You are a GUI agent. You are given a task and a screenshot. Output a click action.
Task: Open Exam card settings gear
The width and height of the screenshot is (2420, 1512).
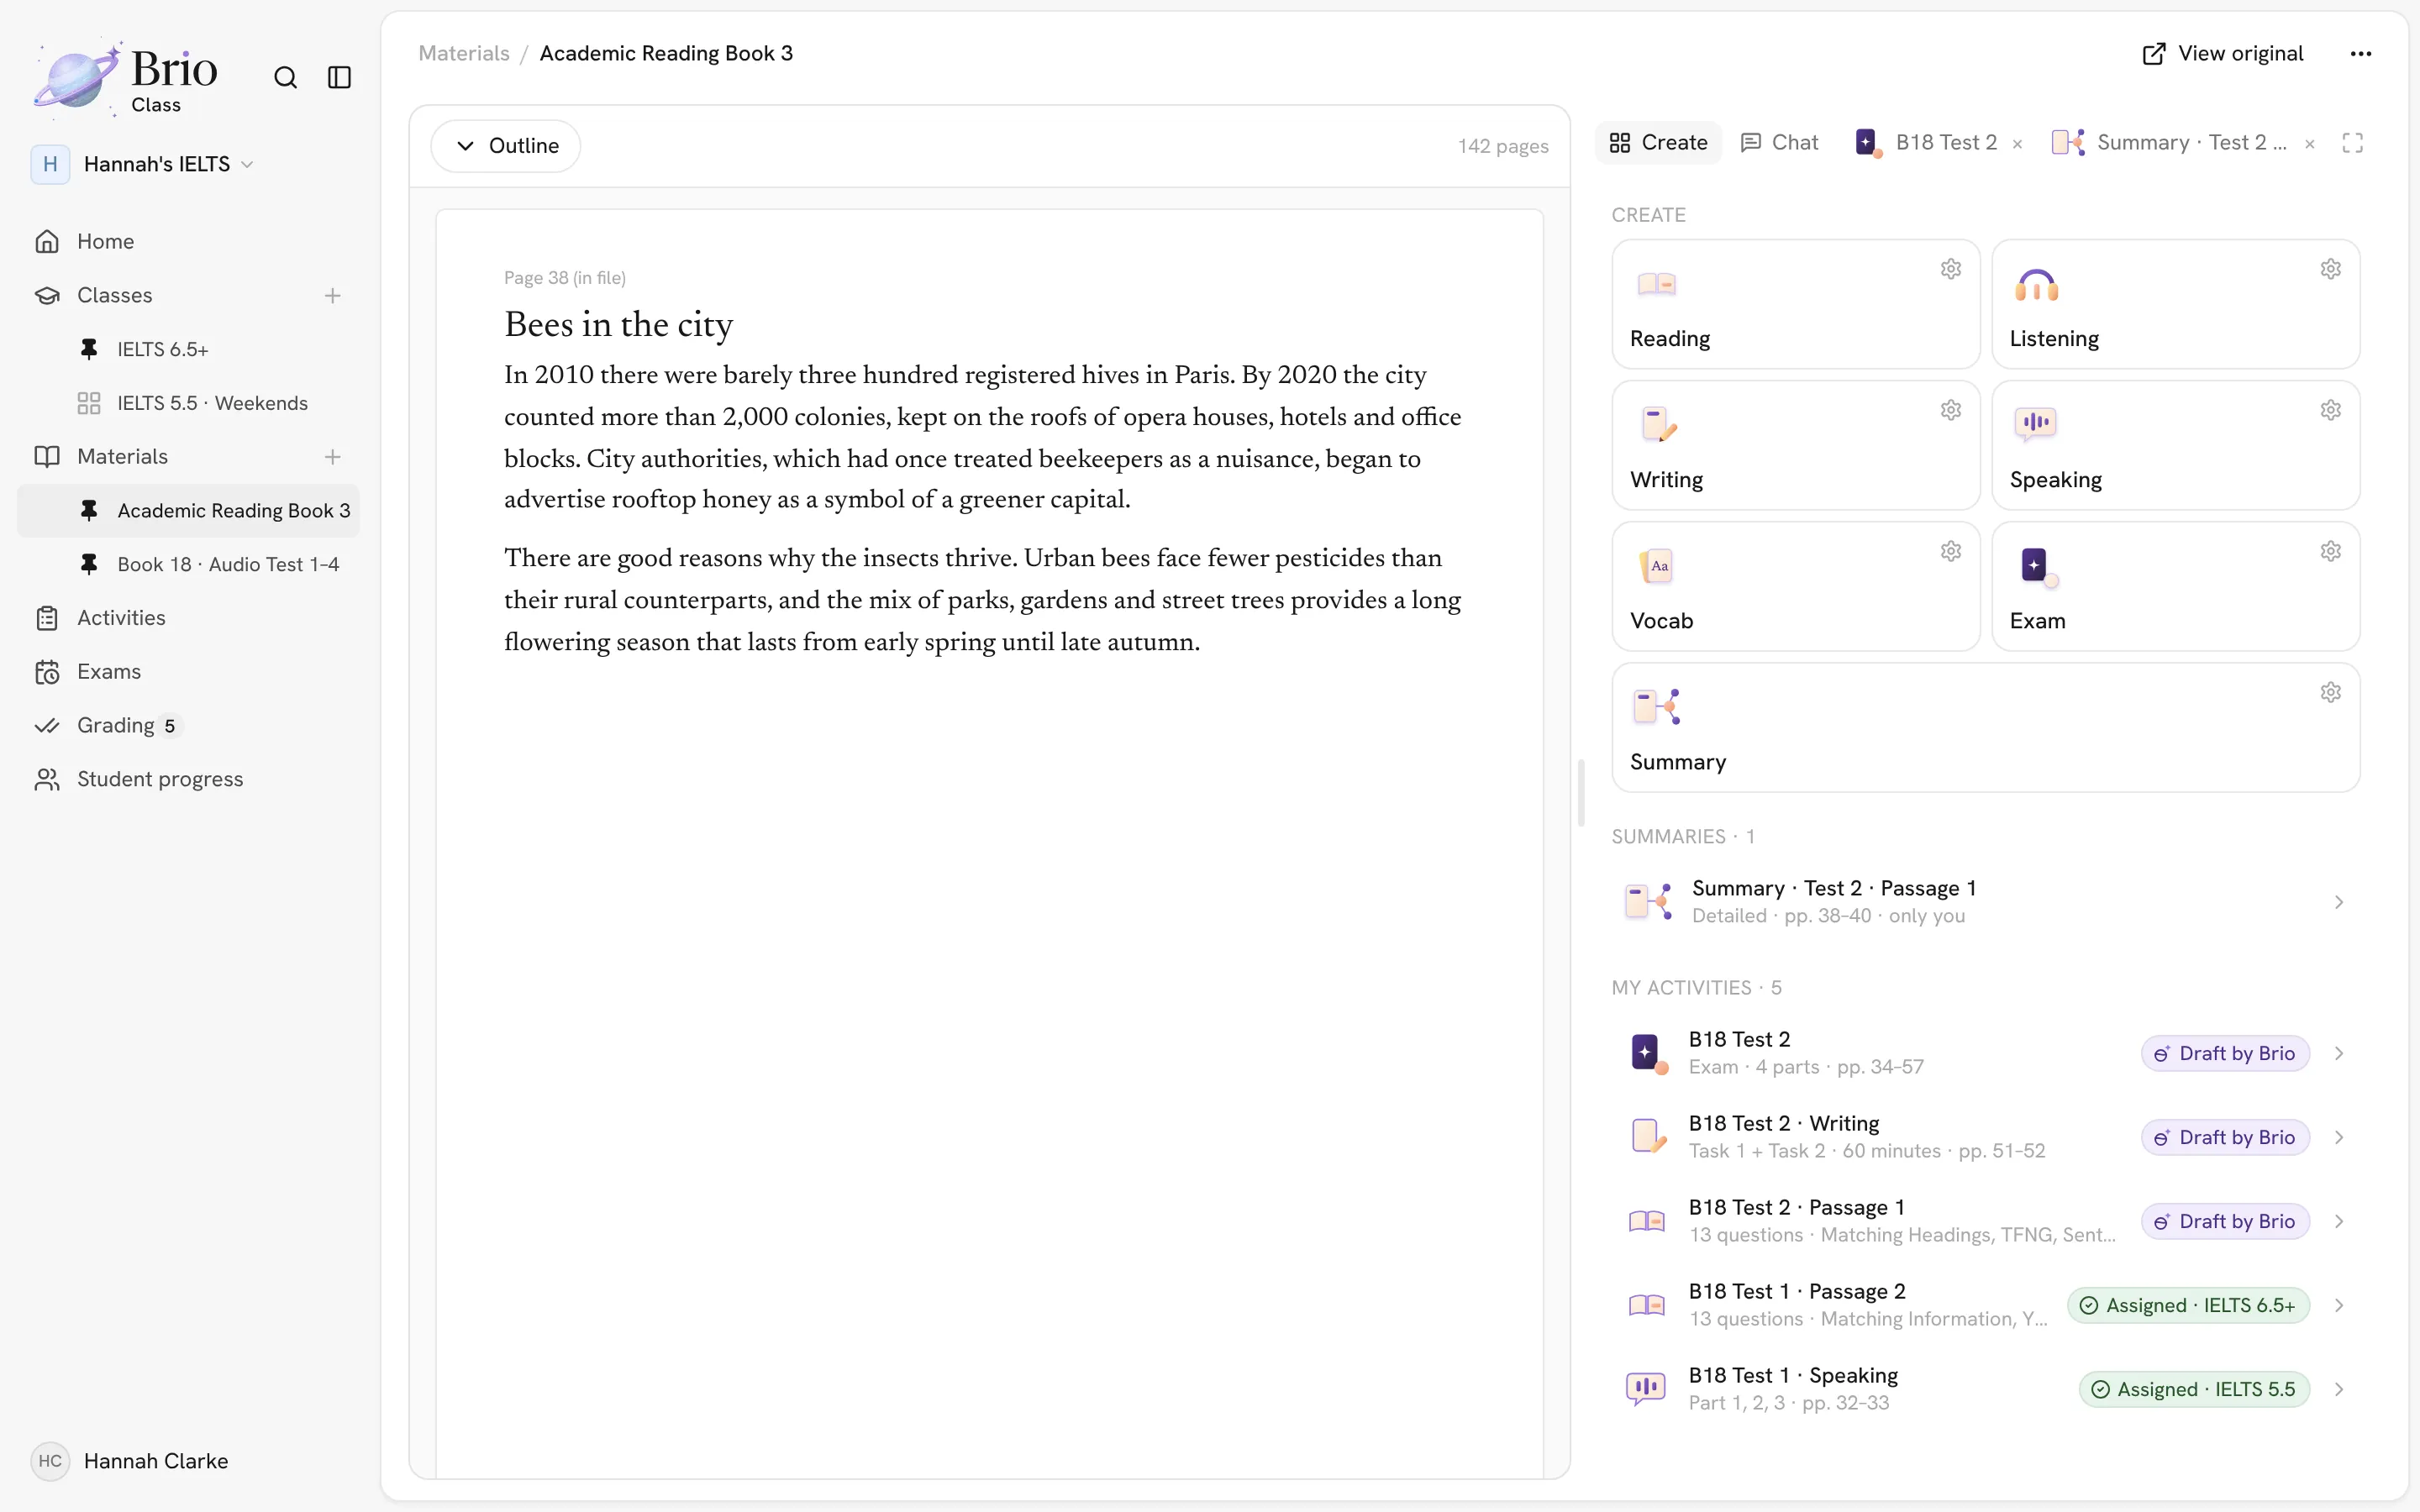[x=2331, y=551]
